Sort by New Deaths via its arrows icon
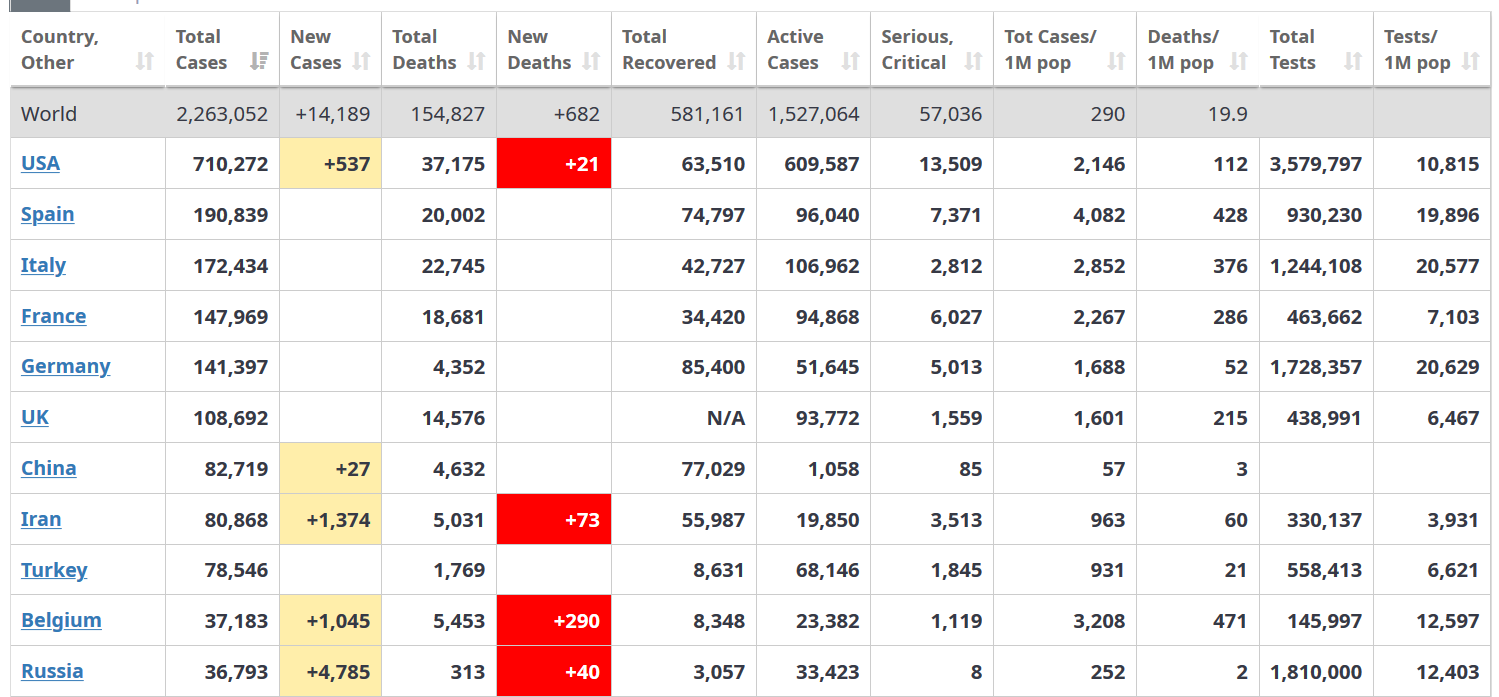This screenshot has width=1499, height=697. pyautogui.click(x=591, y=62)
